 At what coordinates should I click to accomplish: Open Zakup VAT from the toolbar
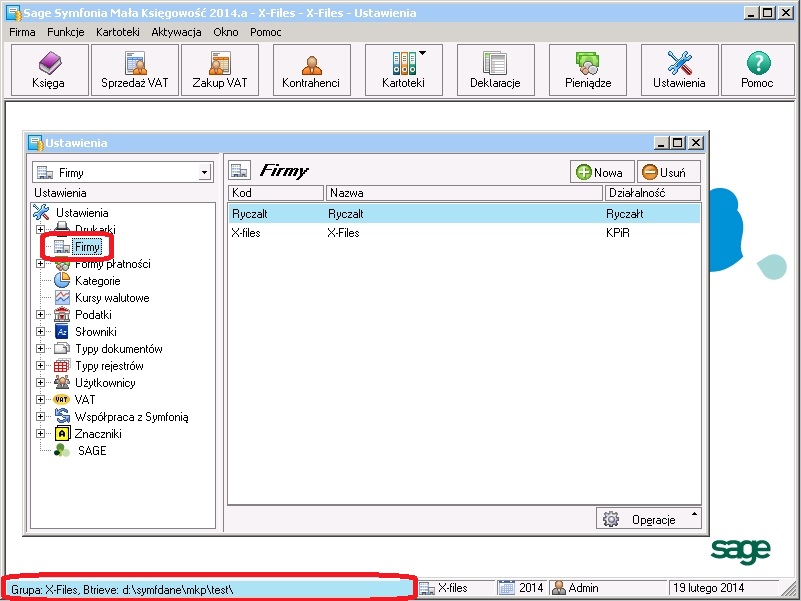pos(220,70)
